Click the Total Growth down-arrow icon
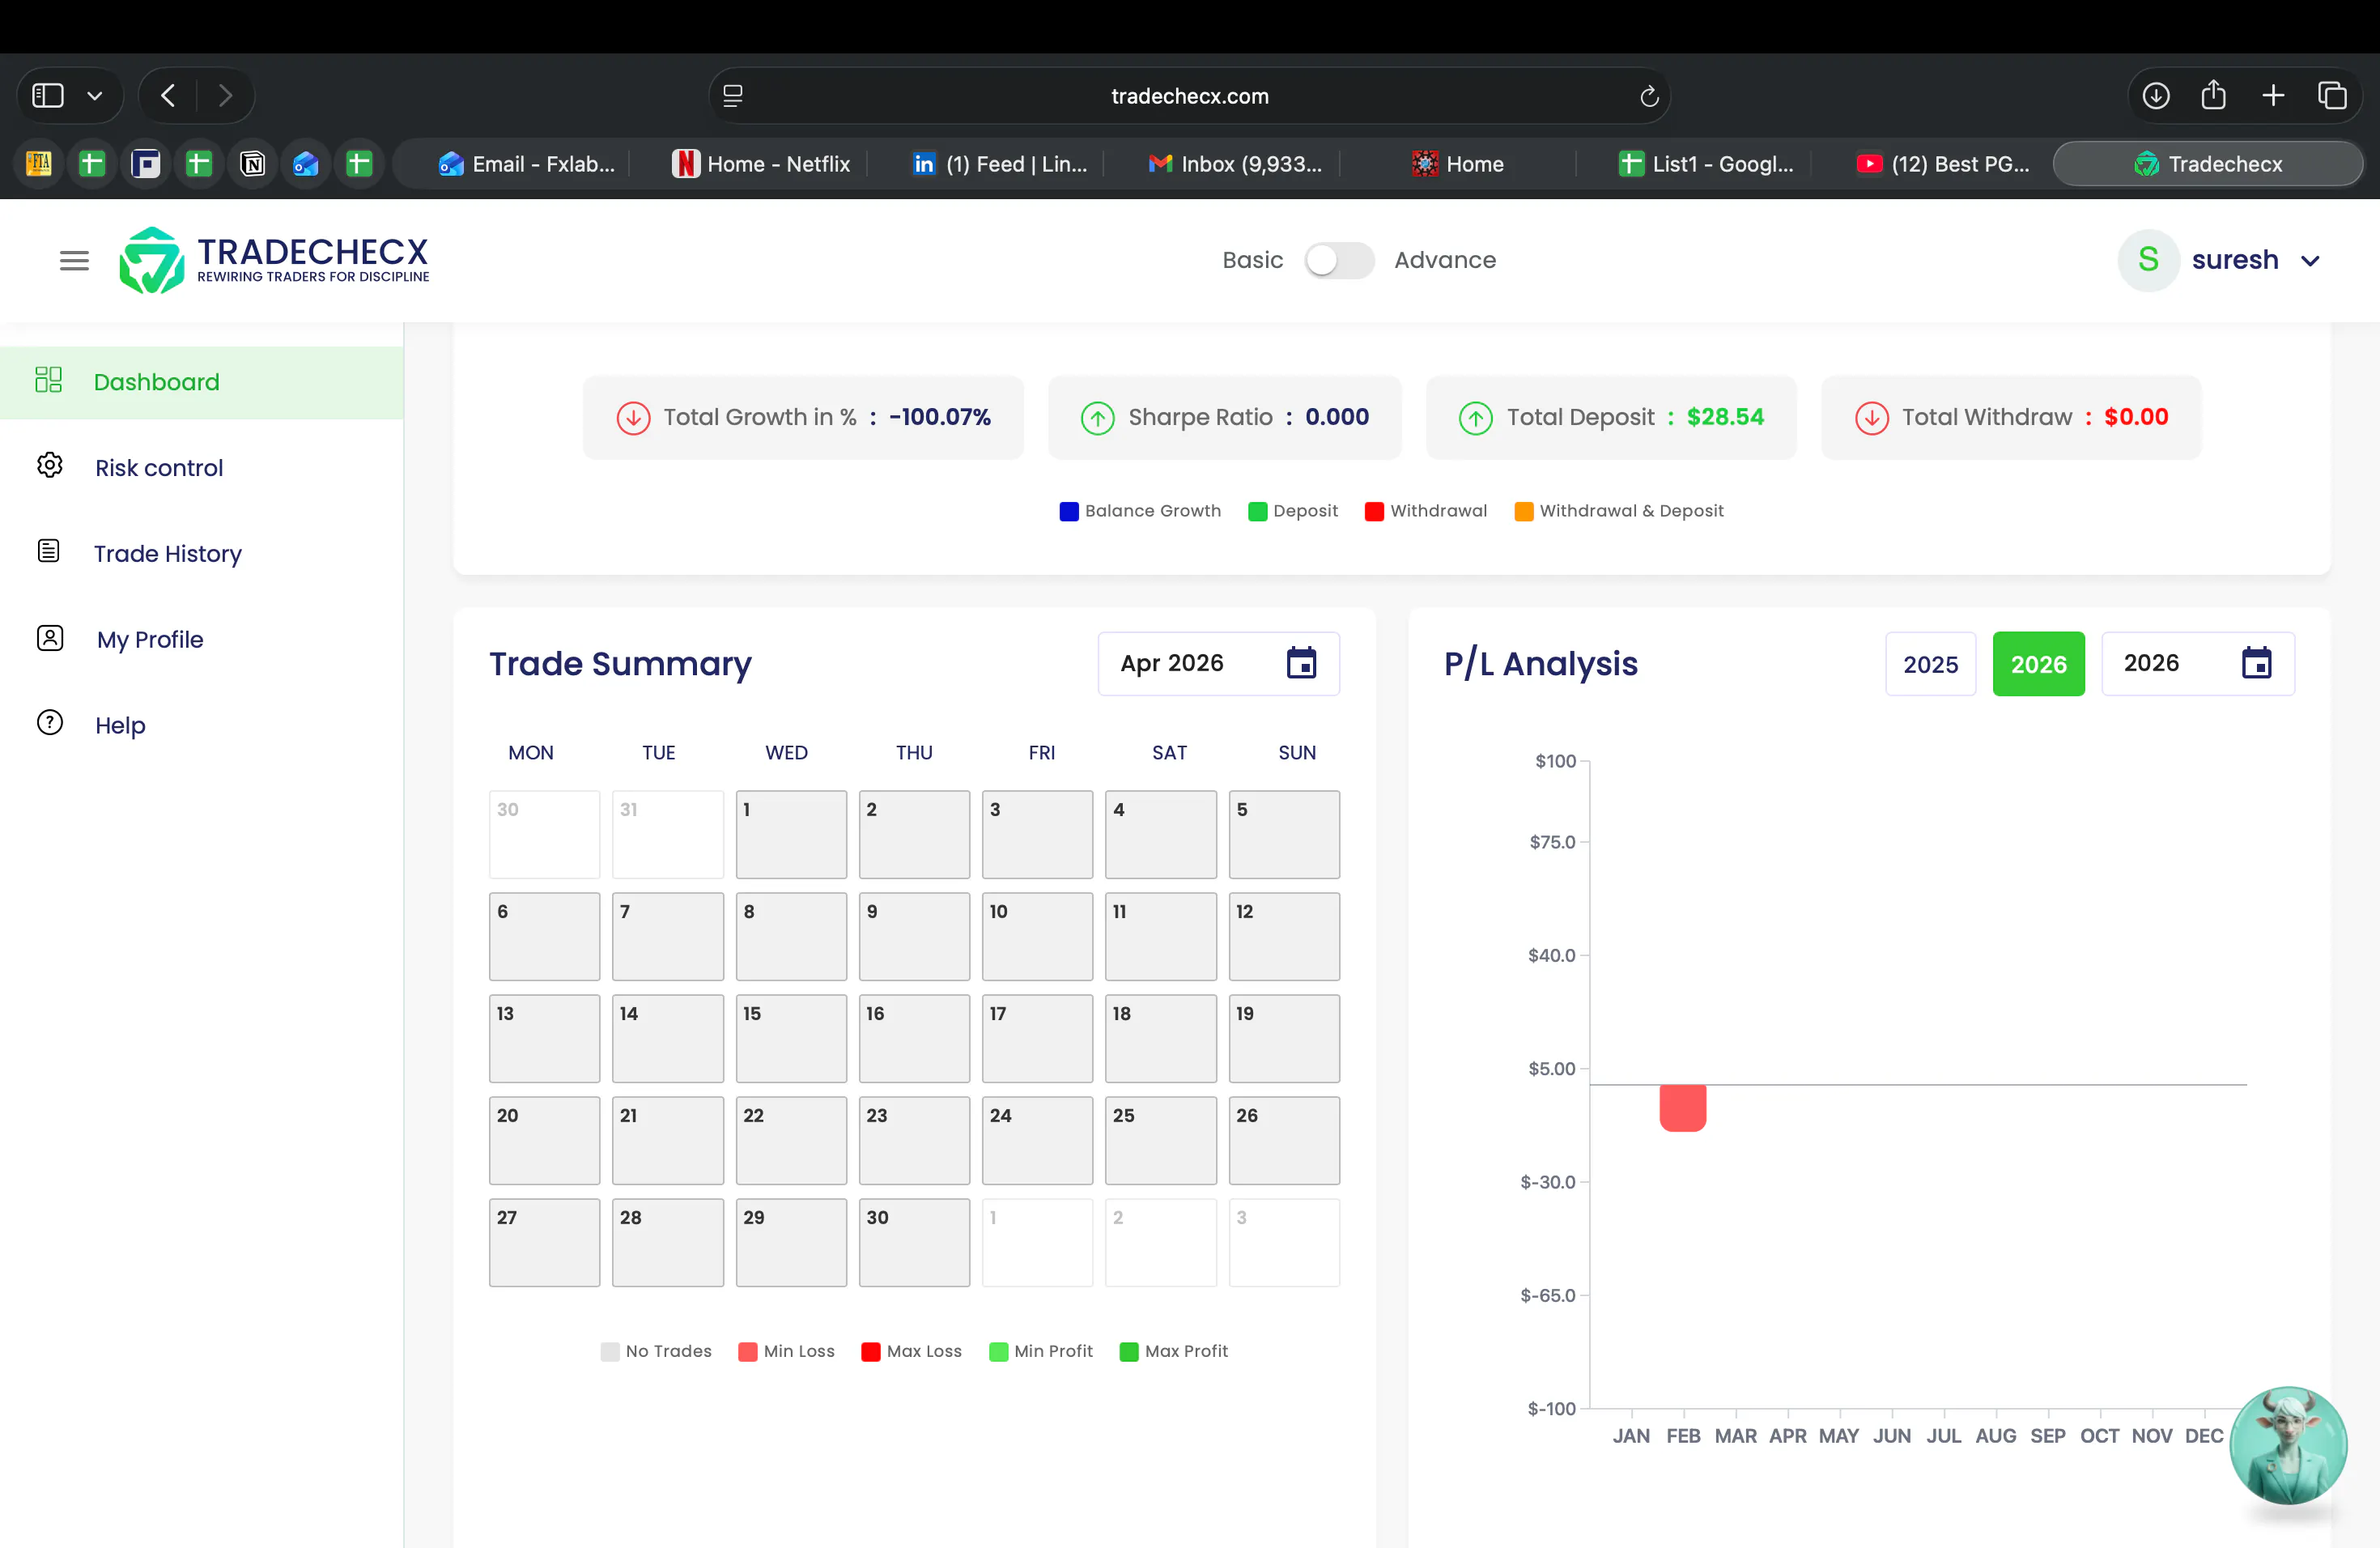 pos(633,418)
